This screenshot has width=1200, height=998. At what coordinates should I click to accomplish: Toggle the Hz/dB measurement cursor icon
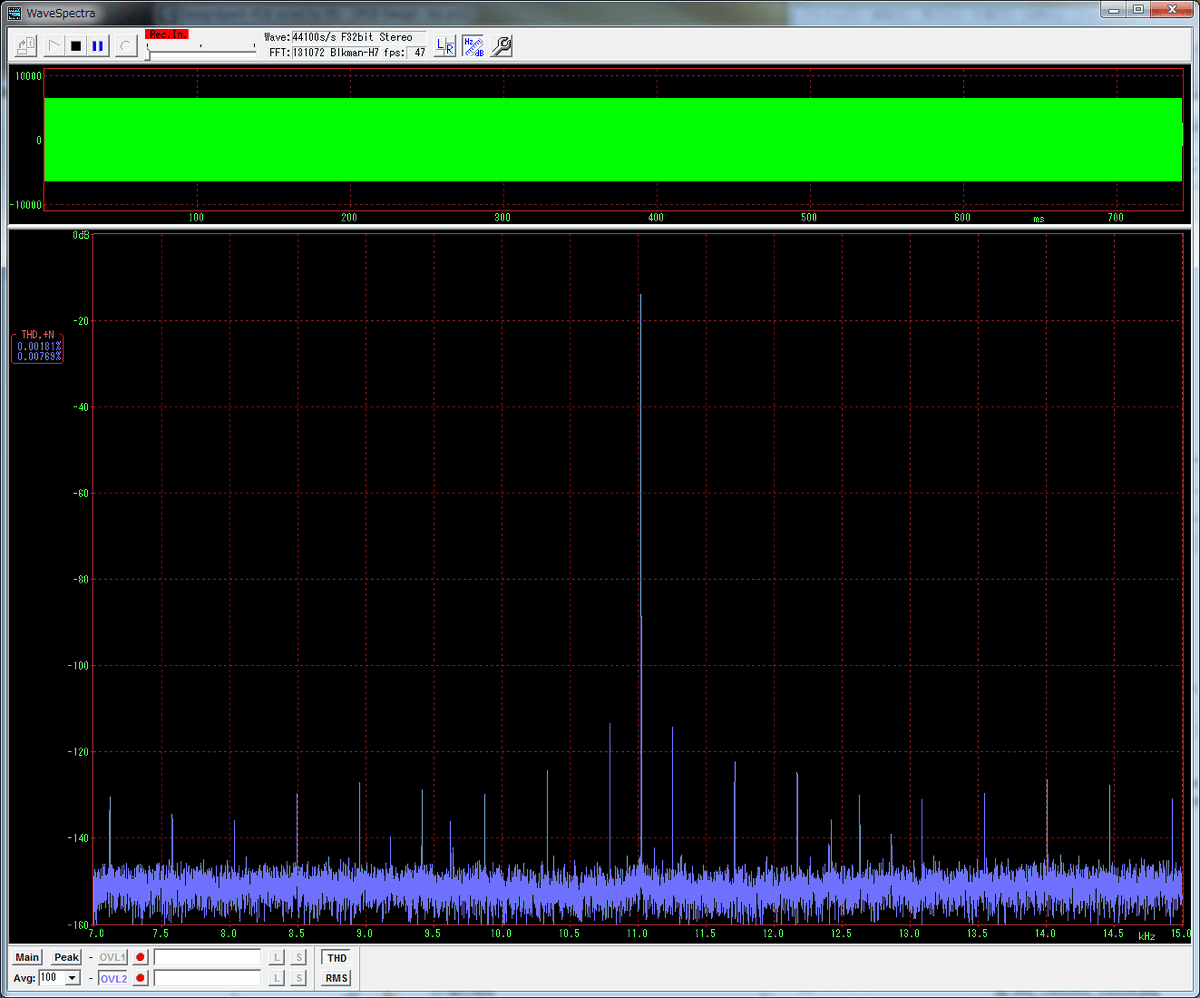(473, 45)
